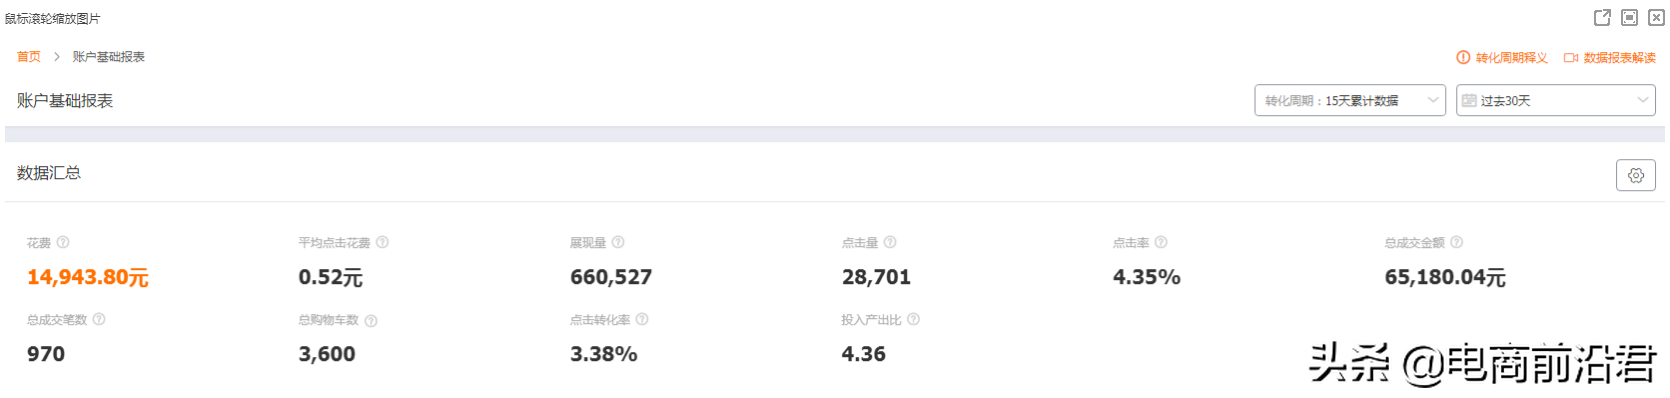Image resolution: width=1670 pixels, height=398 pixels.
Task: Click help icon beside 点击率
Action: [1161, 242]
